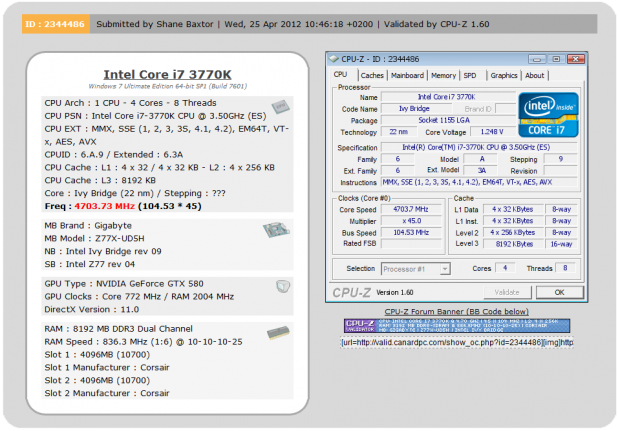Close the CPU-Z window
Screen dimensions: 620x431
click(576, 59)
